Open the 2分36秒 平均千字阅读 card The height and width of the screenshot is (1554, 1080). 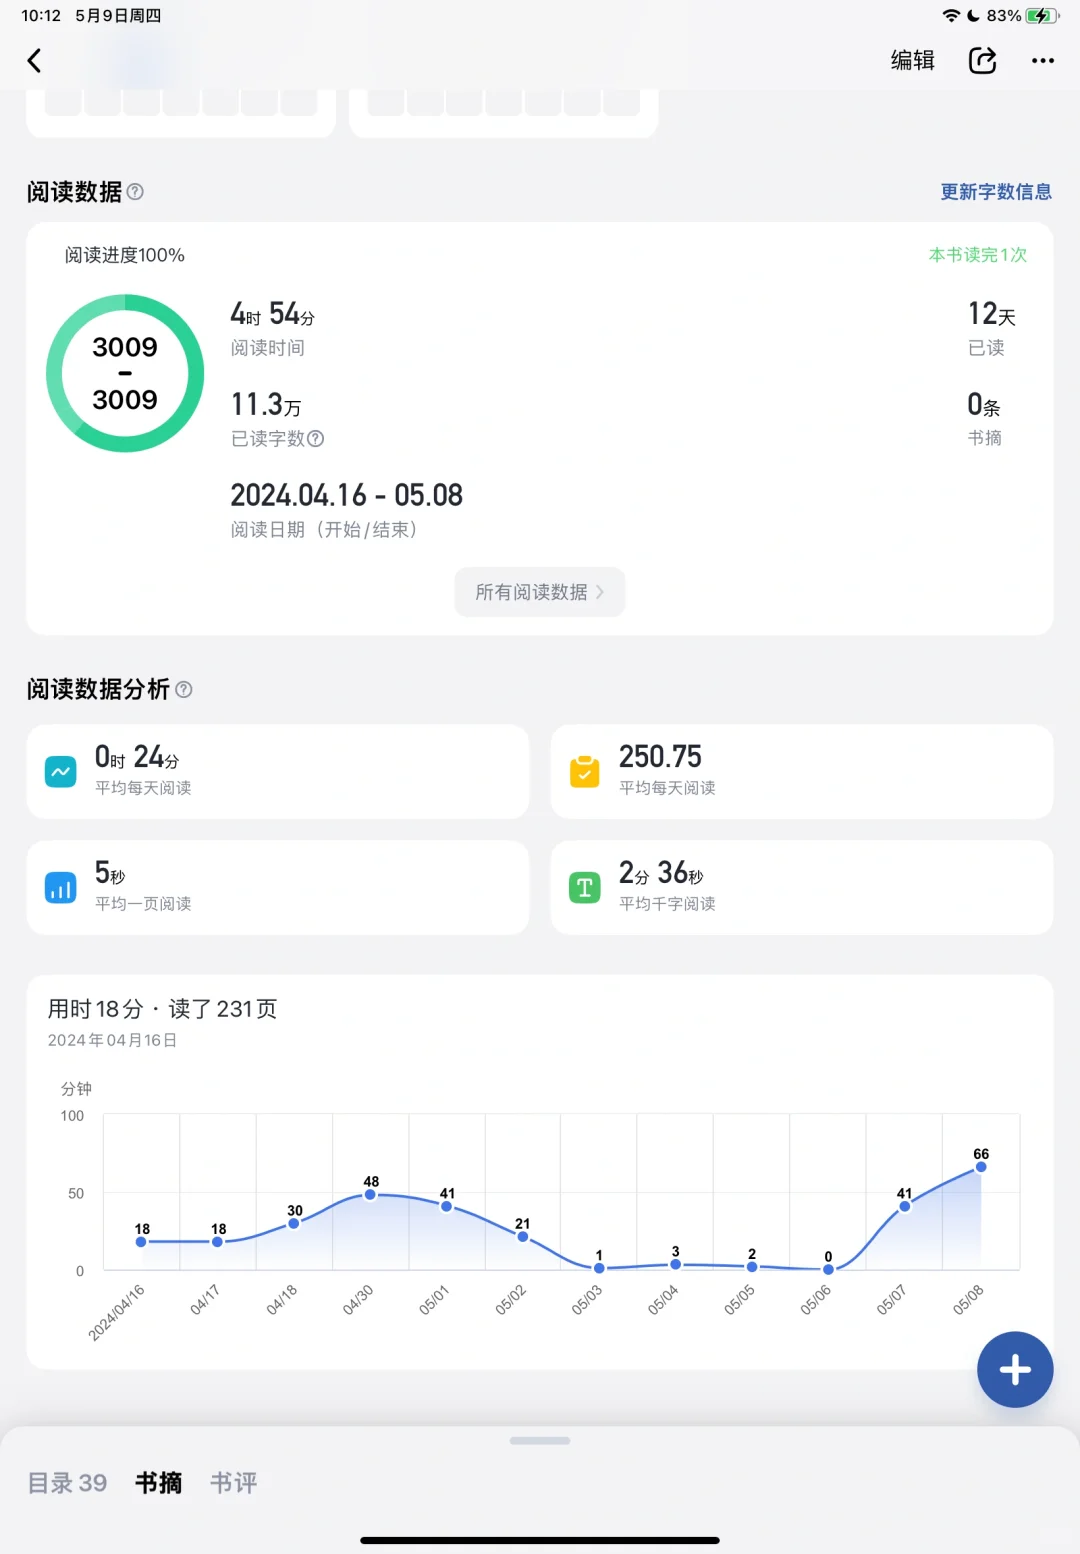802,888
